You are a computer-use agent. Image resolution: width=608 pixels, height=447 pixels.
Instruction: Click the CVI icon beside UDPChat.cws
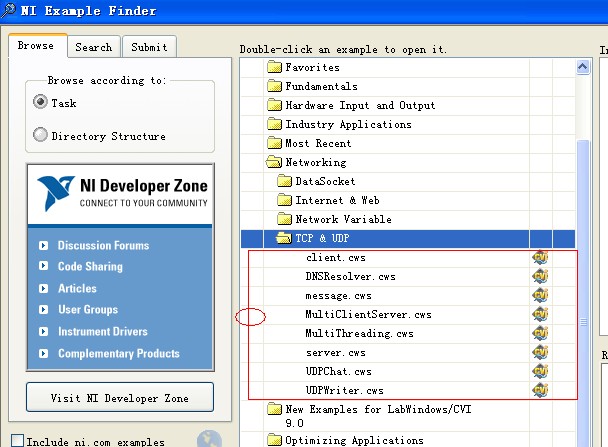click(x=540, y=371)
